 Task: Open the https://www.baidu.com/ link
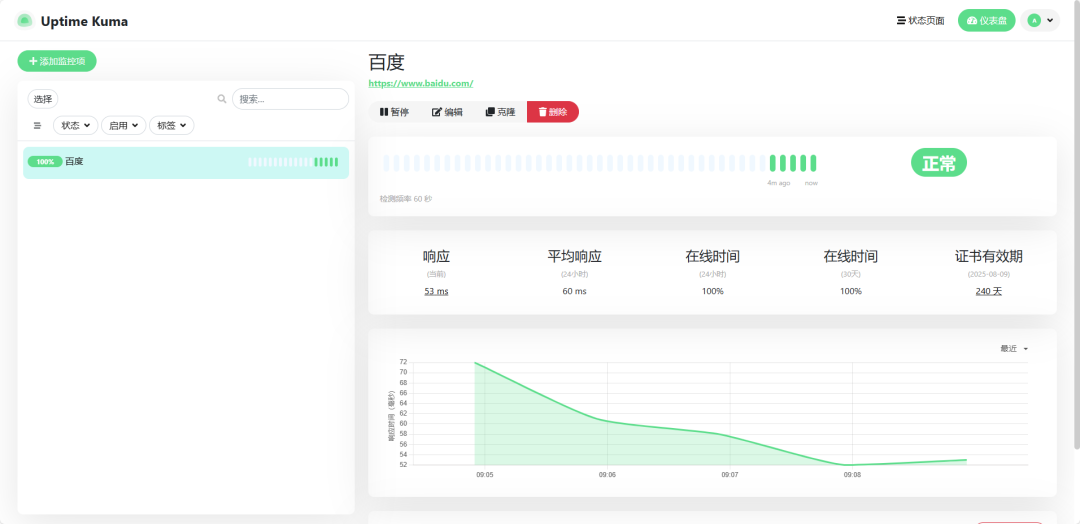click(x=421, y=84)
